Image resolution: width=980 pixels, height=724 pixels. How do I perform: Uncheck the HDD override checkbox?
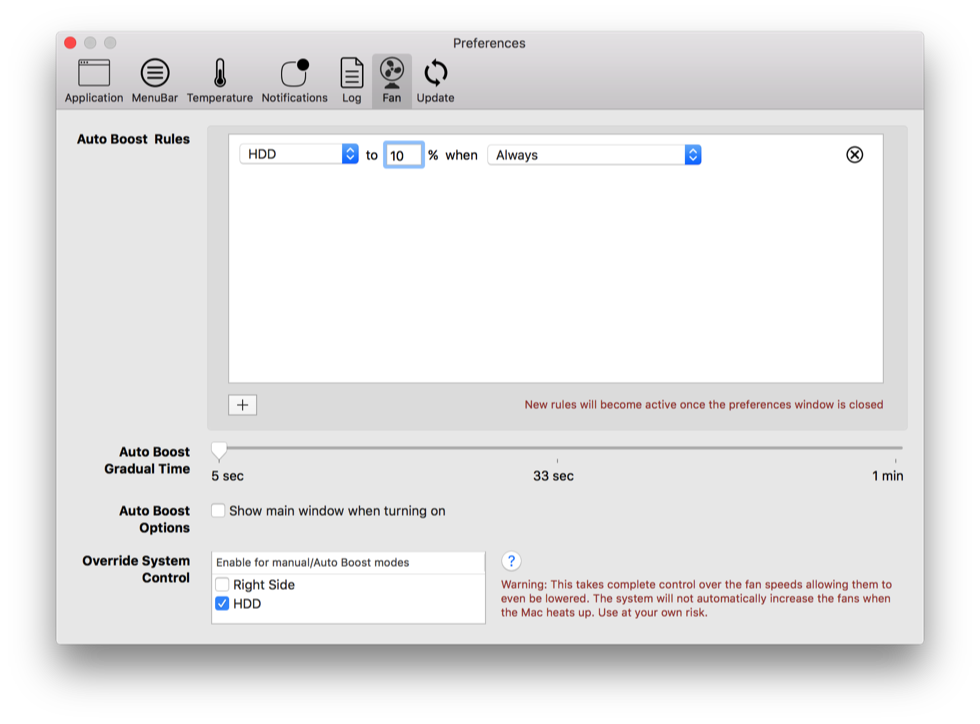click(222, 603)
